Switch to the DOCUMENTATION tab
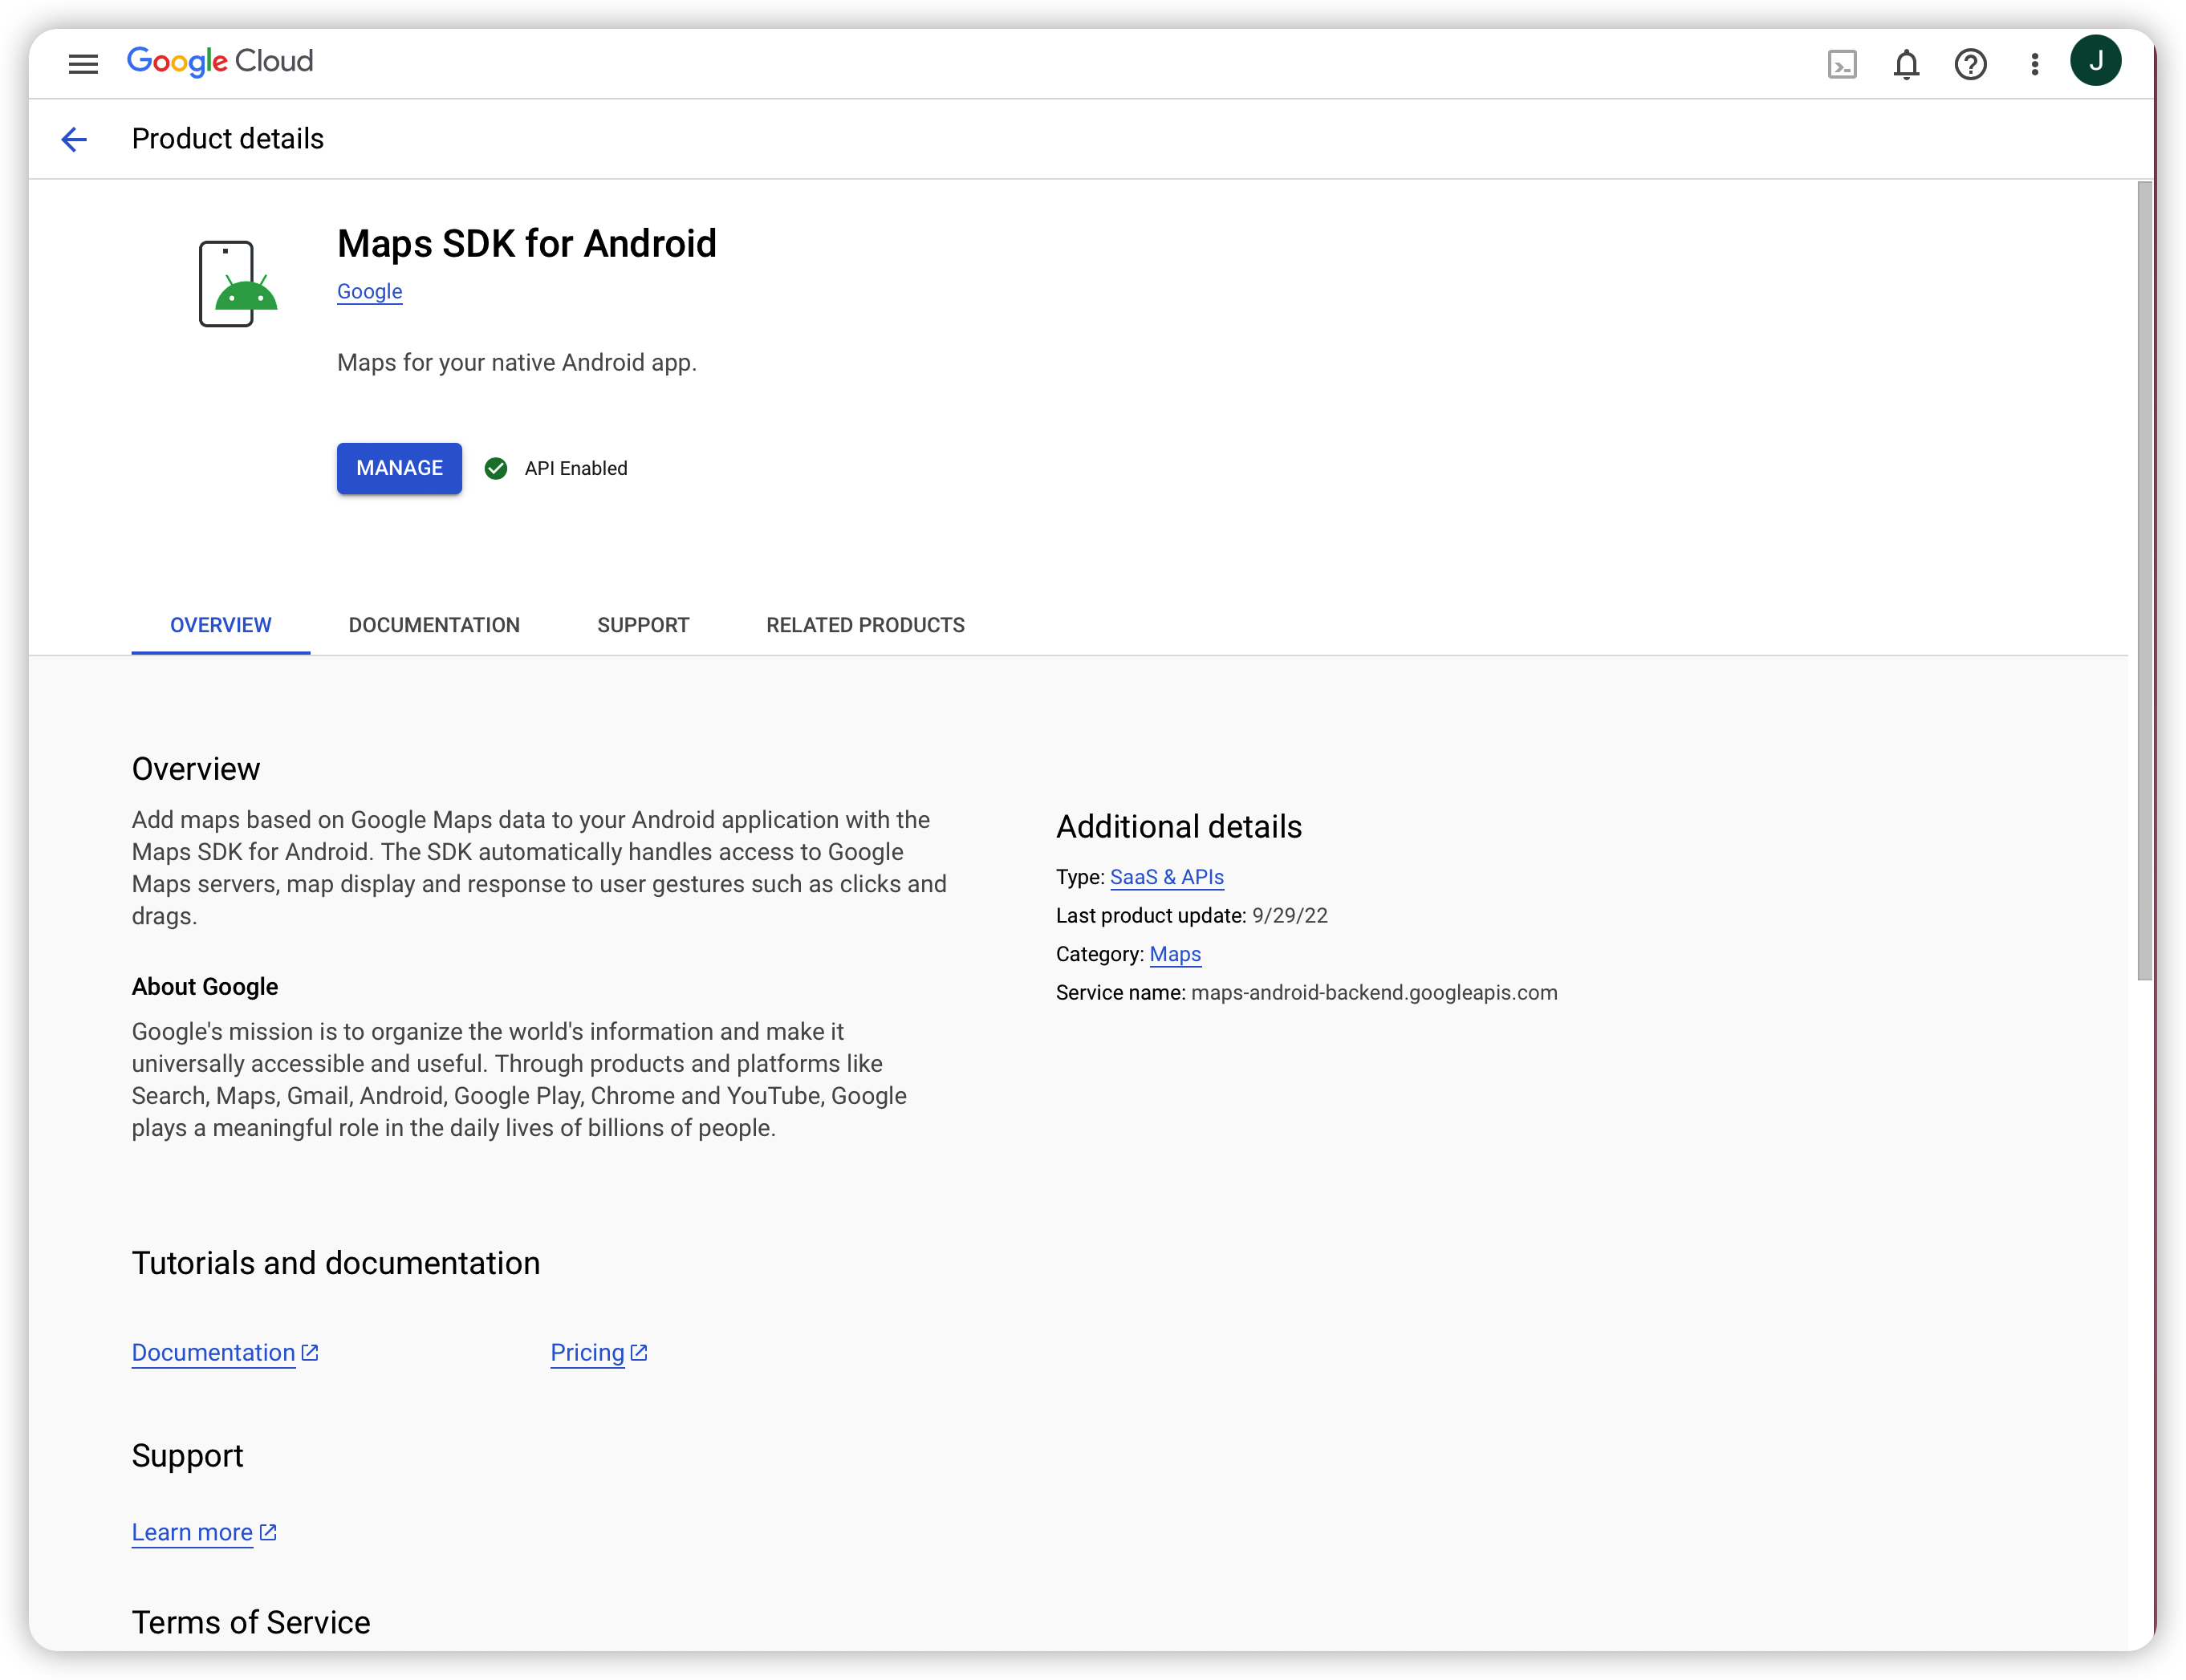Screen dimensions: 2186x1680 pyautogui.click(x=434, y=625)
